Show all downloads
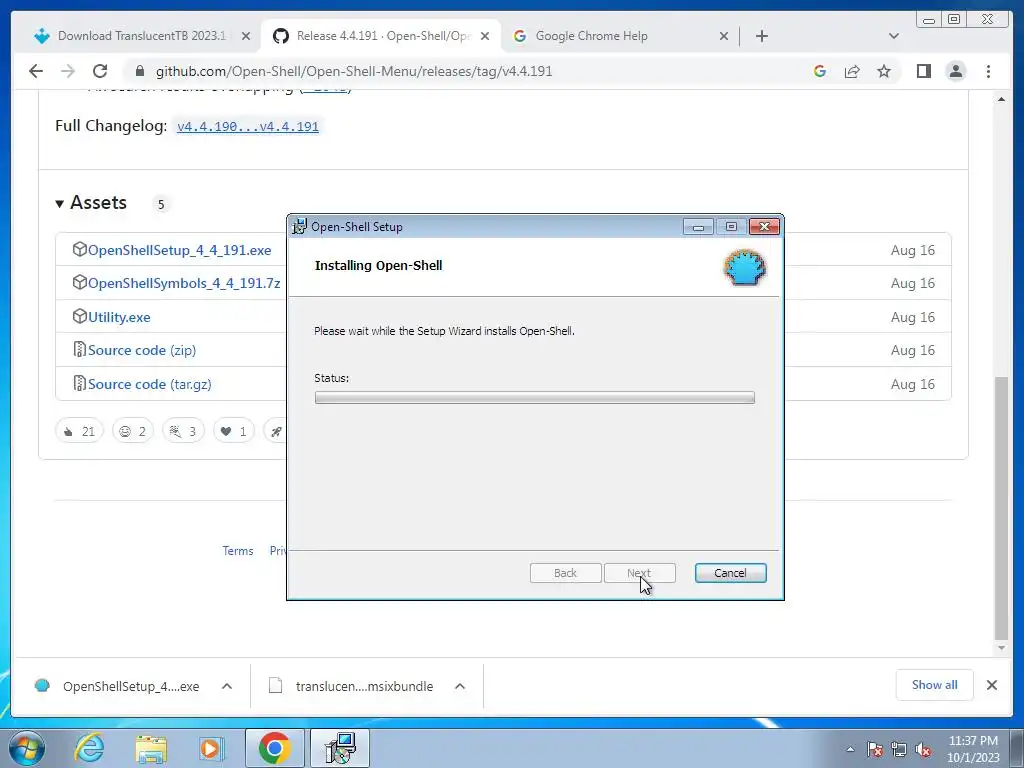The image size is (1024, 768). [x=935, y=685]
